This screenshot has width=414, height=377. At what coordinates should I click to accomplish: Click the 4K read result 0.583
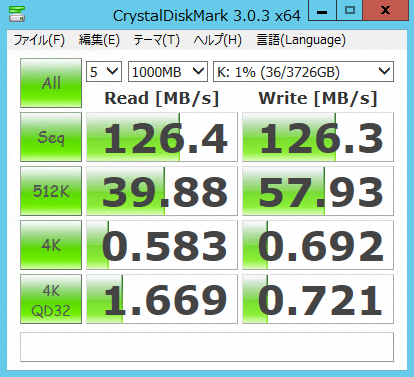click(x=162, y=245)
